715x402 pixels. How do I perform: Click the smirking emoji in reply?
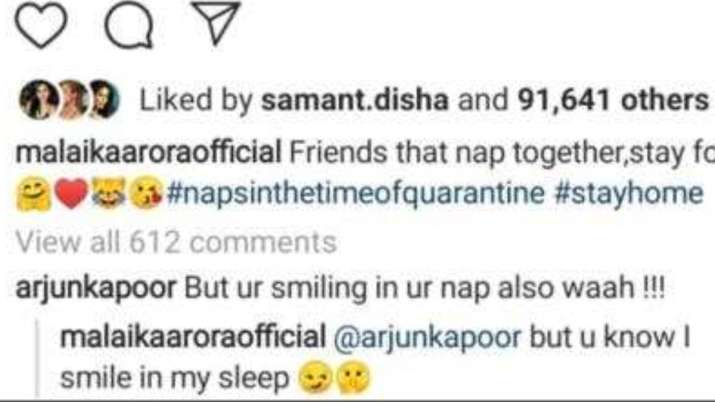[x=315, y=378]
